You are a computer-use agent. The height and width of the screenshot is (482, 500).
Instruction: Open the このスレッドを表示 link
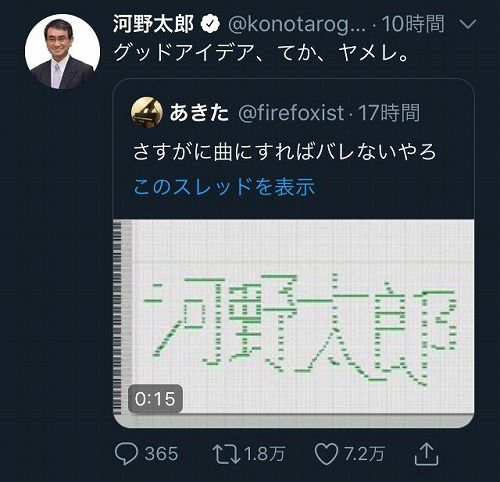pyautogui.click(x=224, y=186)
